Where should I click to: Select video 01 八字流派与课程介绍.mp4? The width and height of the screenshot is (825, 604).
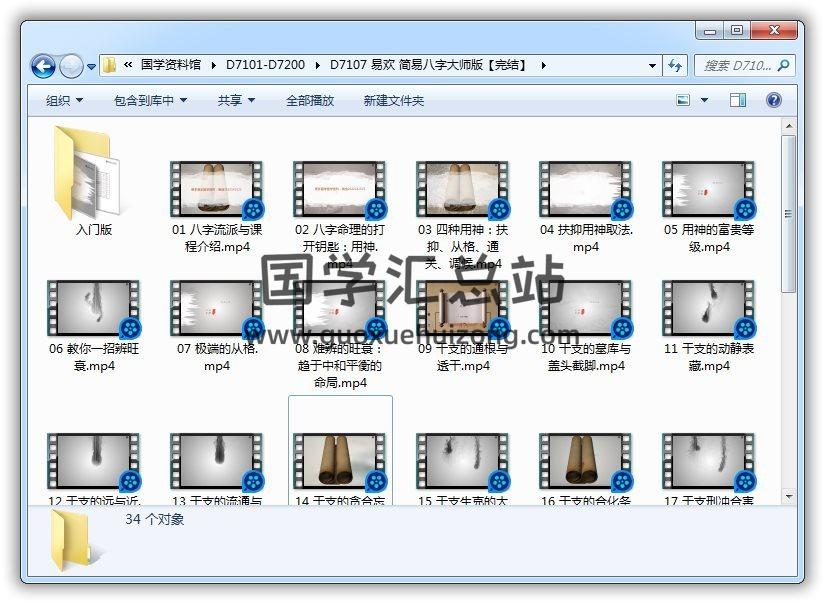tap(217, 207)
